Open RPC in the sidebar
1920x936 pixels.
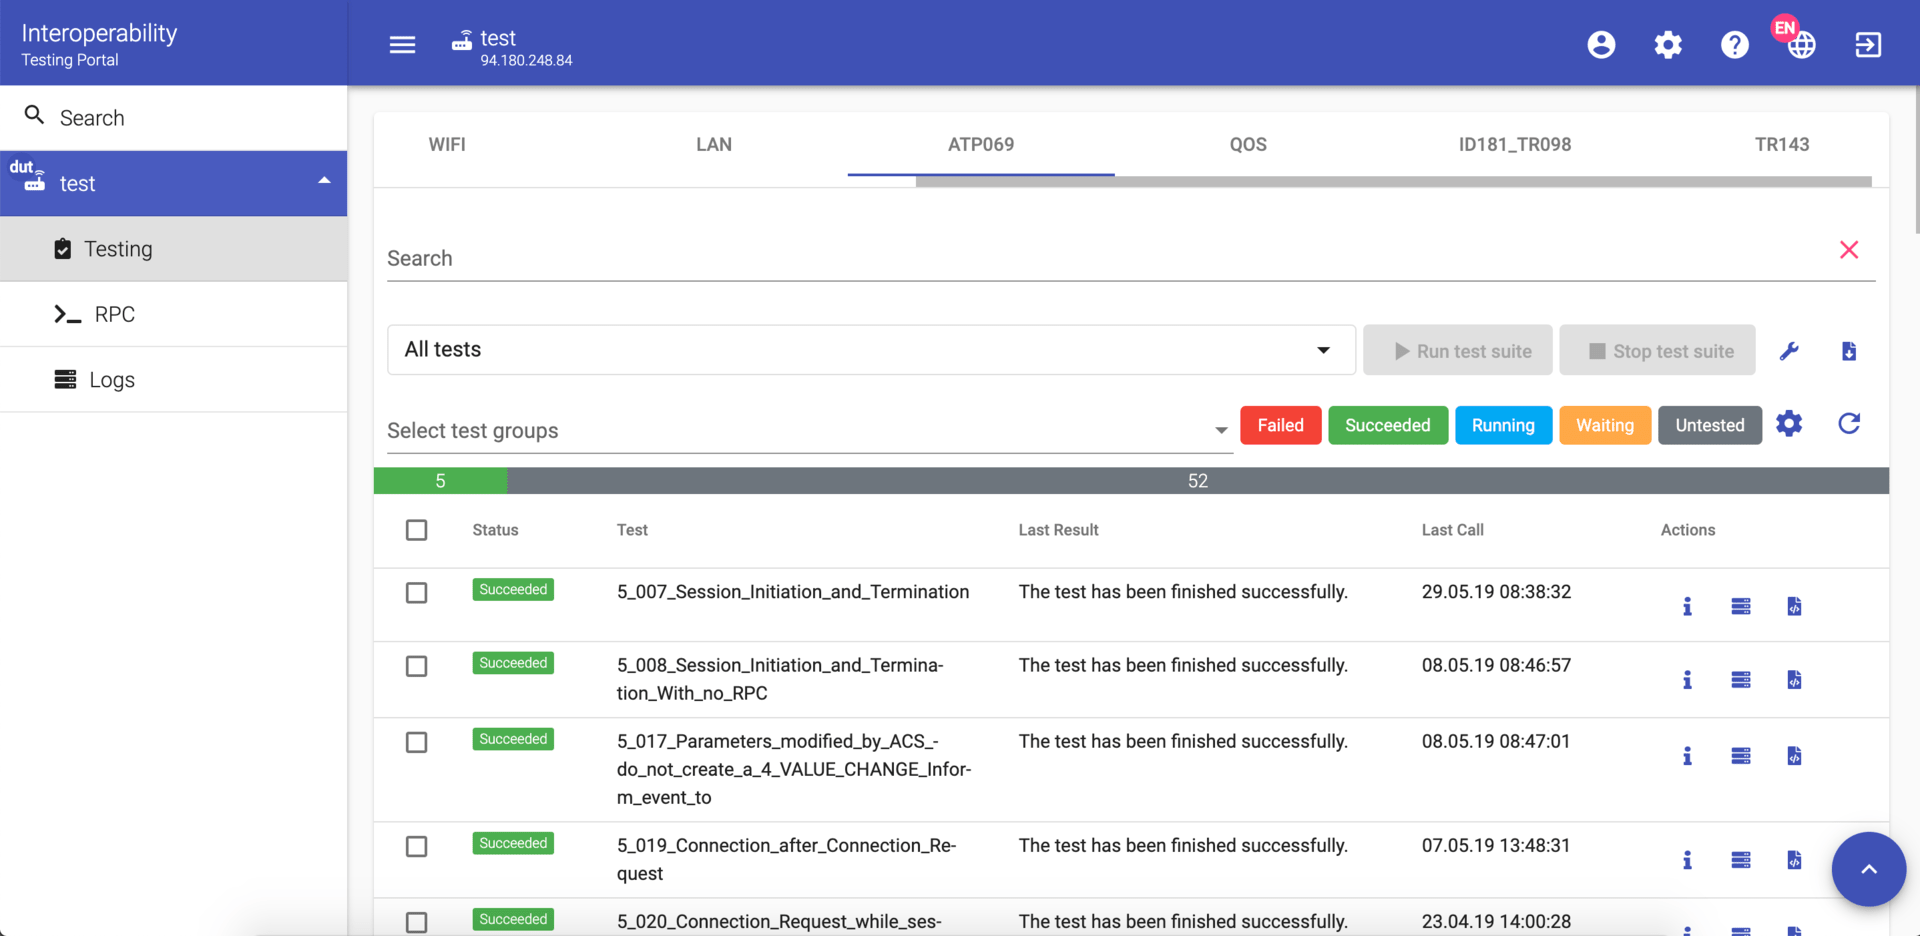pyautogui.click(x=174, y=314)
